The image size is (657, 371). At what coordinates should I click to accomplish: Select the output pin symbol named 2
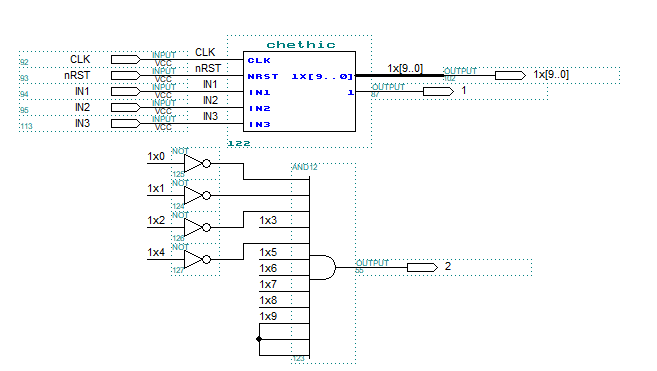coord(422,267)
